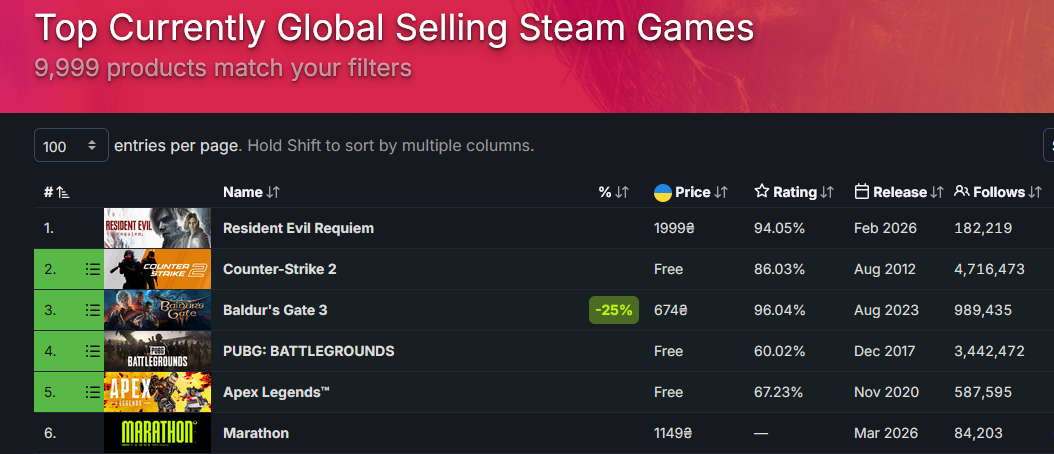Click the star icon in Rating header
Viewport: 1054px width, 454px height.
point(762,192)
